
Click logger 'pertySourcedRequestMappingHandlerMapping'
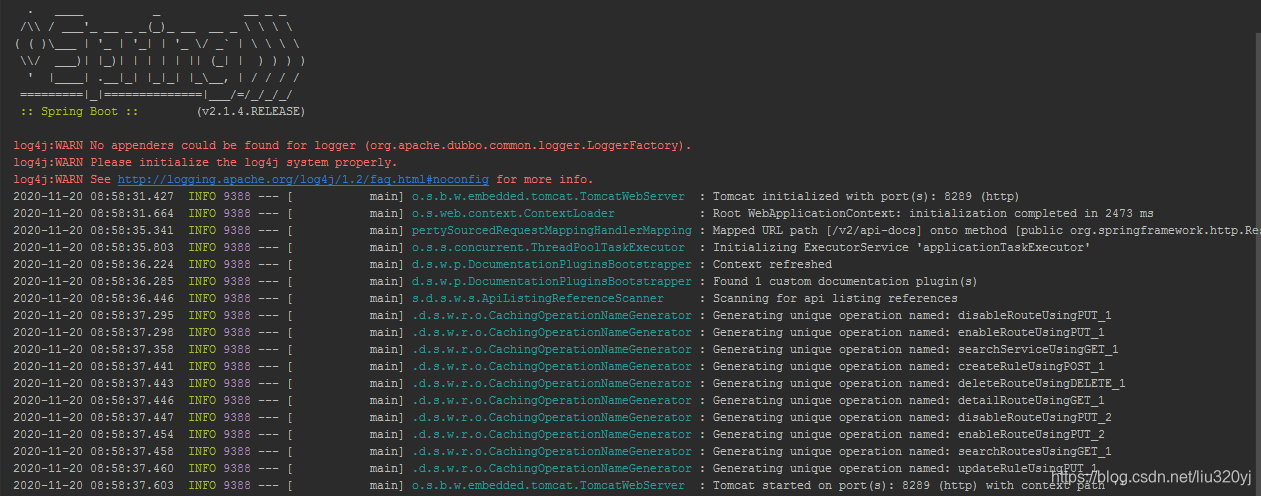pyautogui.click(x=551, y=230)
